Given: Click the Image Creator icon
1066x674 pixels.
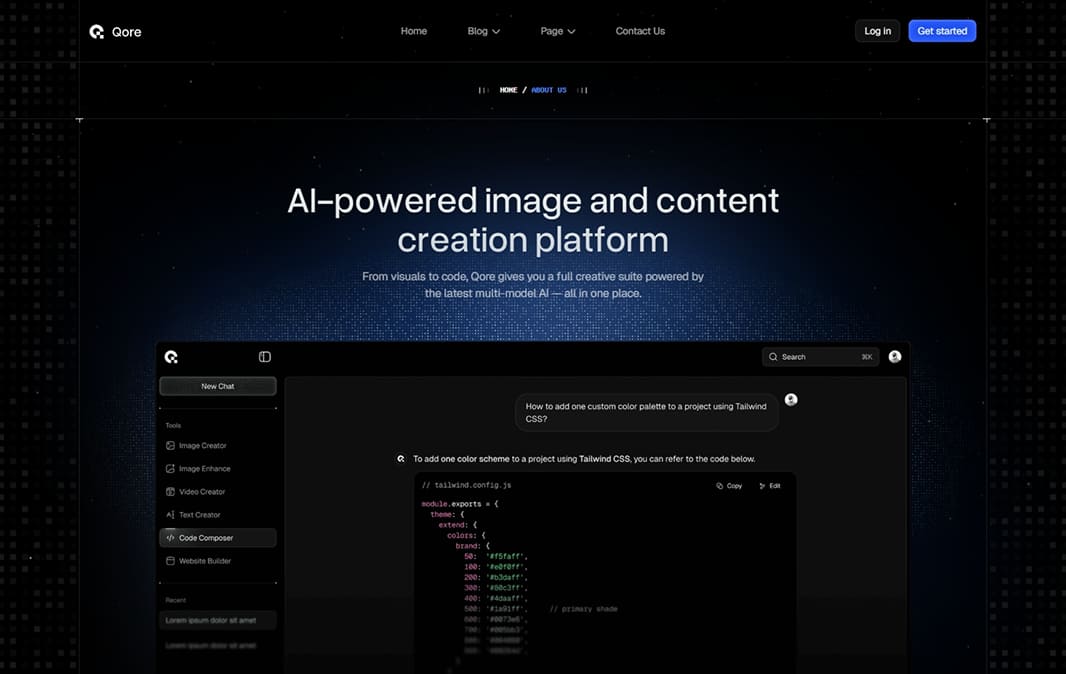Looking at the screenshot, I should [x=170, y=446].
